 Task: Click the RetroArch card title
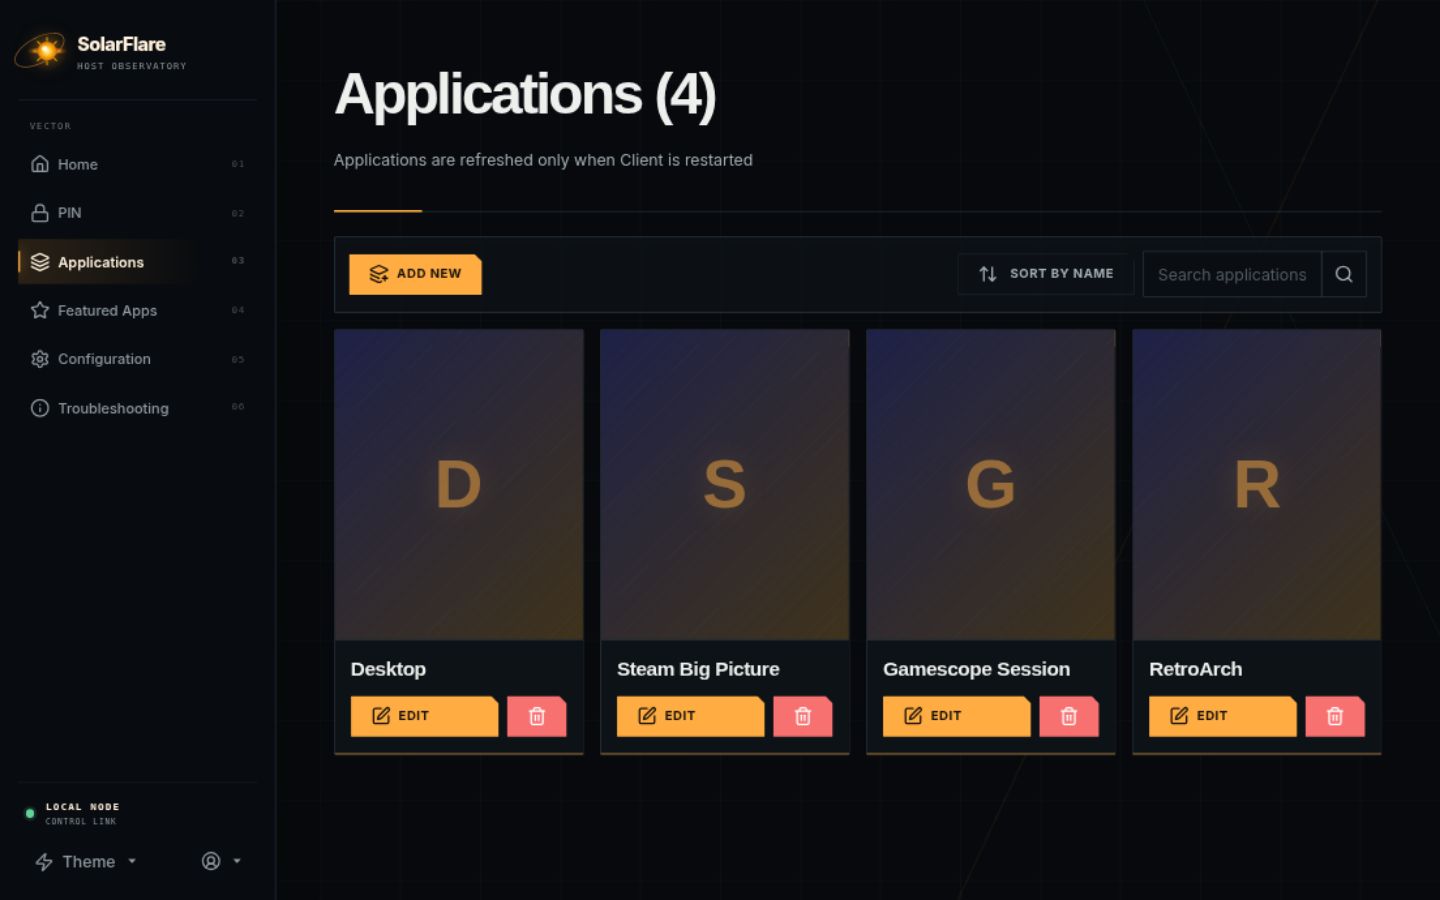[1195, 669]
